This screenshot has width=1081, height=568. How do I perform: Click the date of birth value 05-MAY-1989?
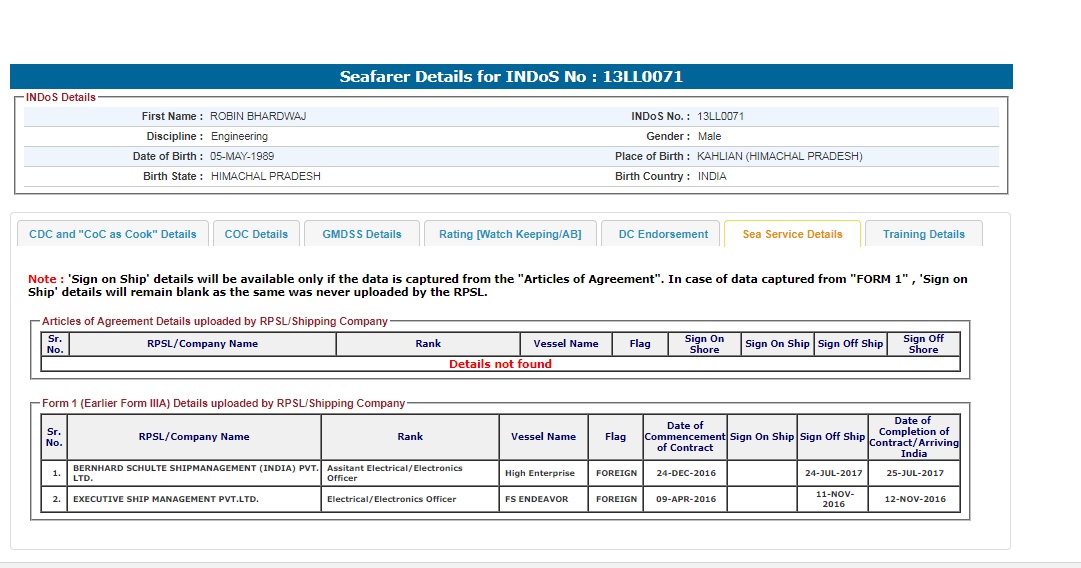(x=242, y=156)
